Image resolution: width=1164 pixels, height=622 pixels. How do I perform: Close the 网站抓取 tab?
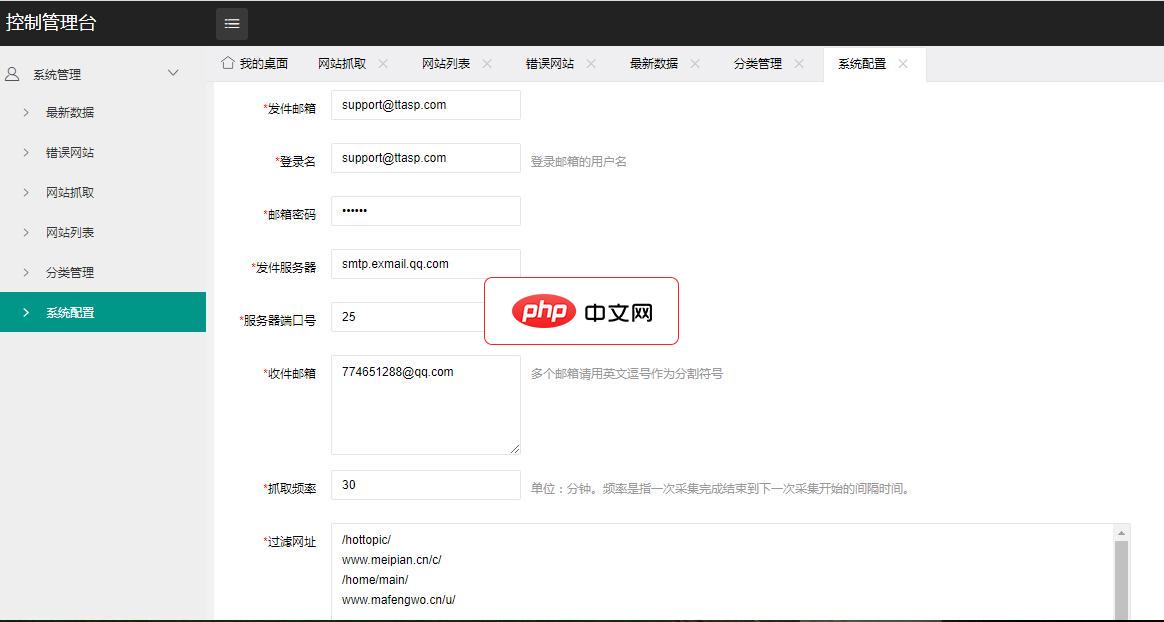[x=383, y=64]
